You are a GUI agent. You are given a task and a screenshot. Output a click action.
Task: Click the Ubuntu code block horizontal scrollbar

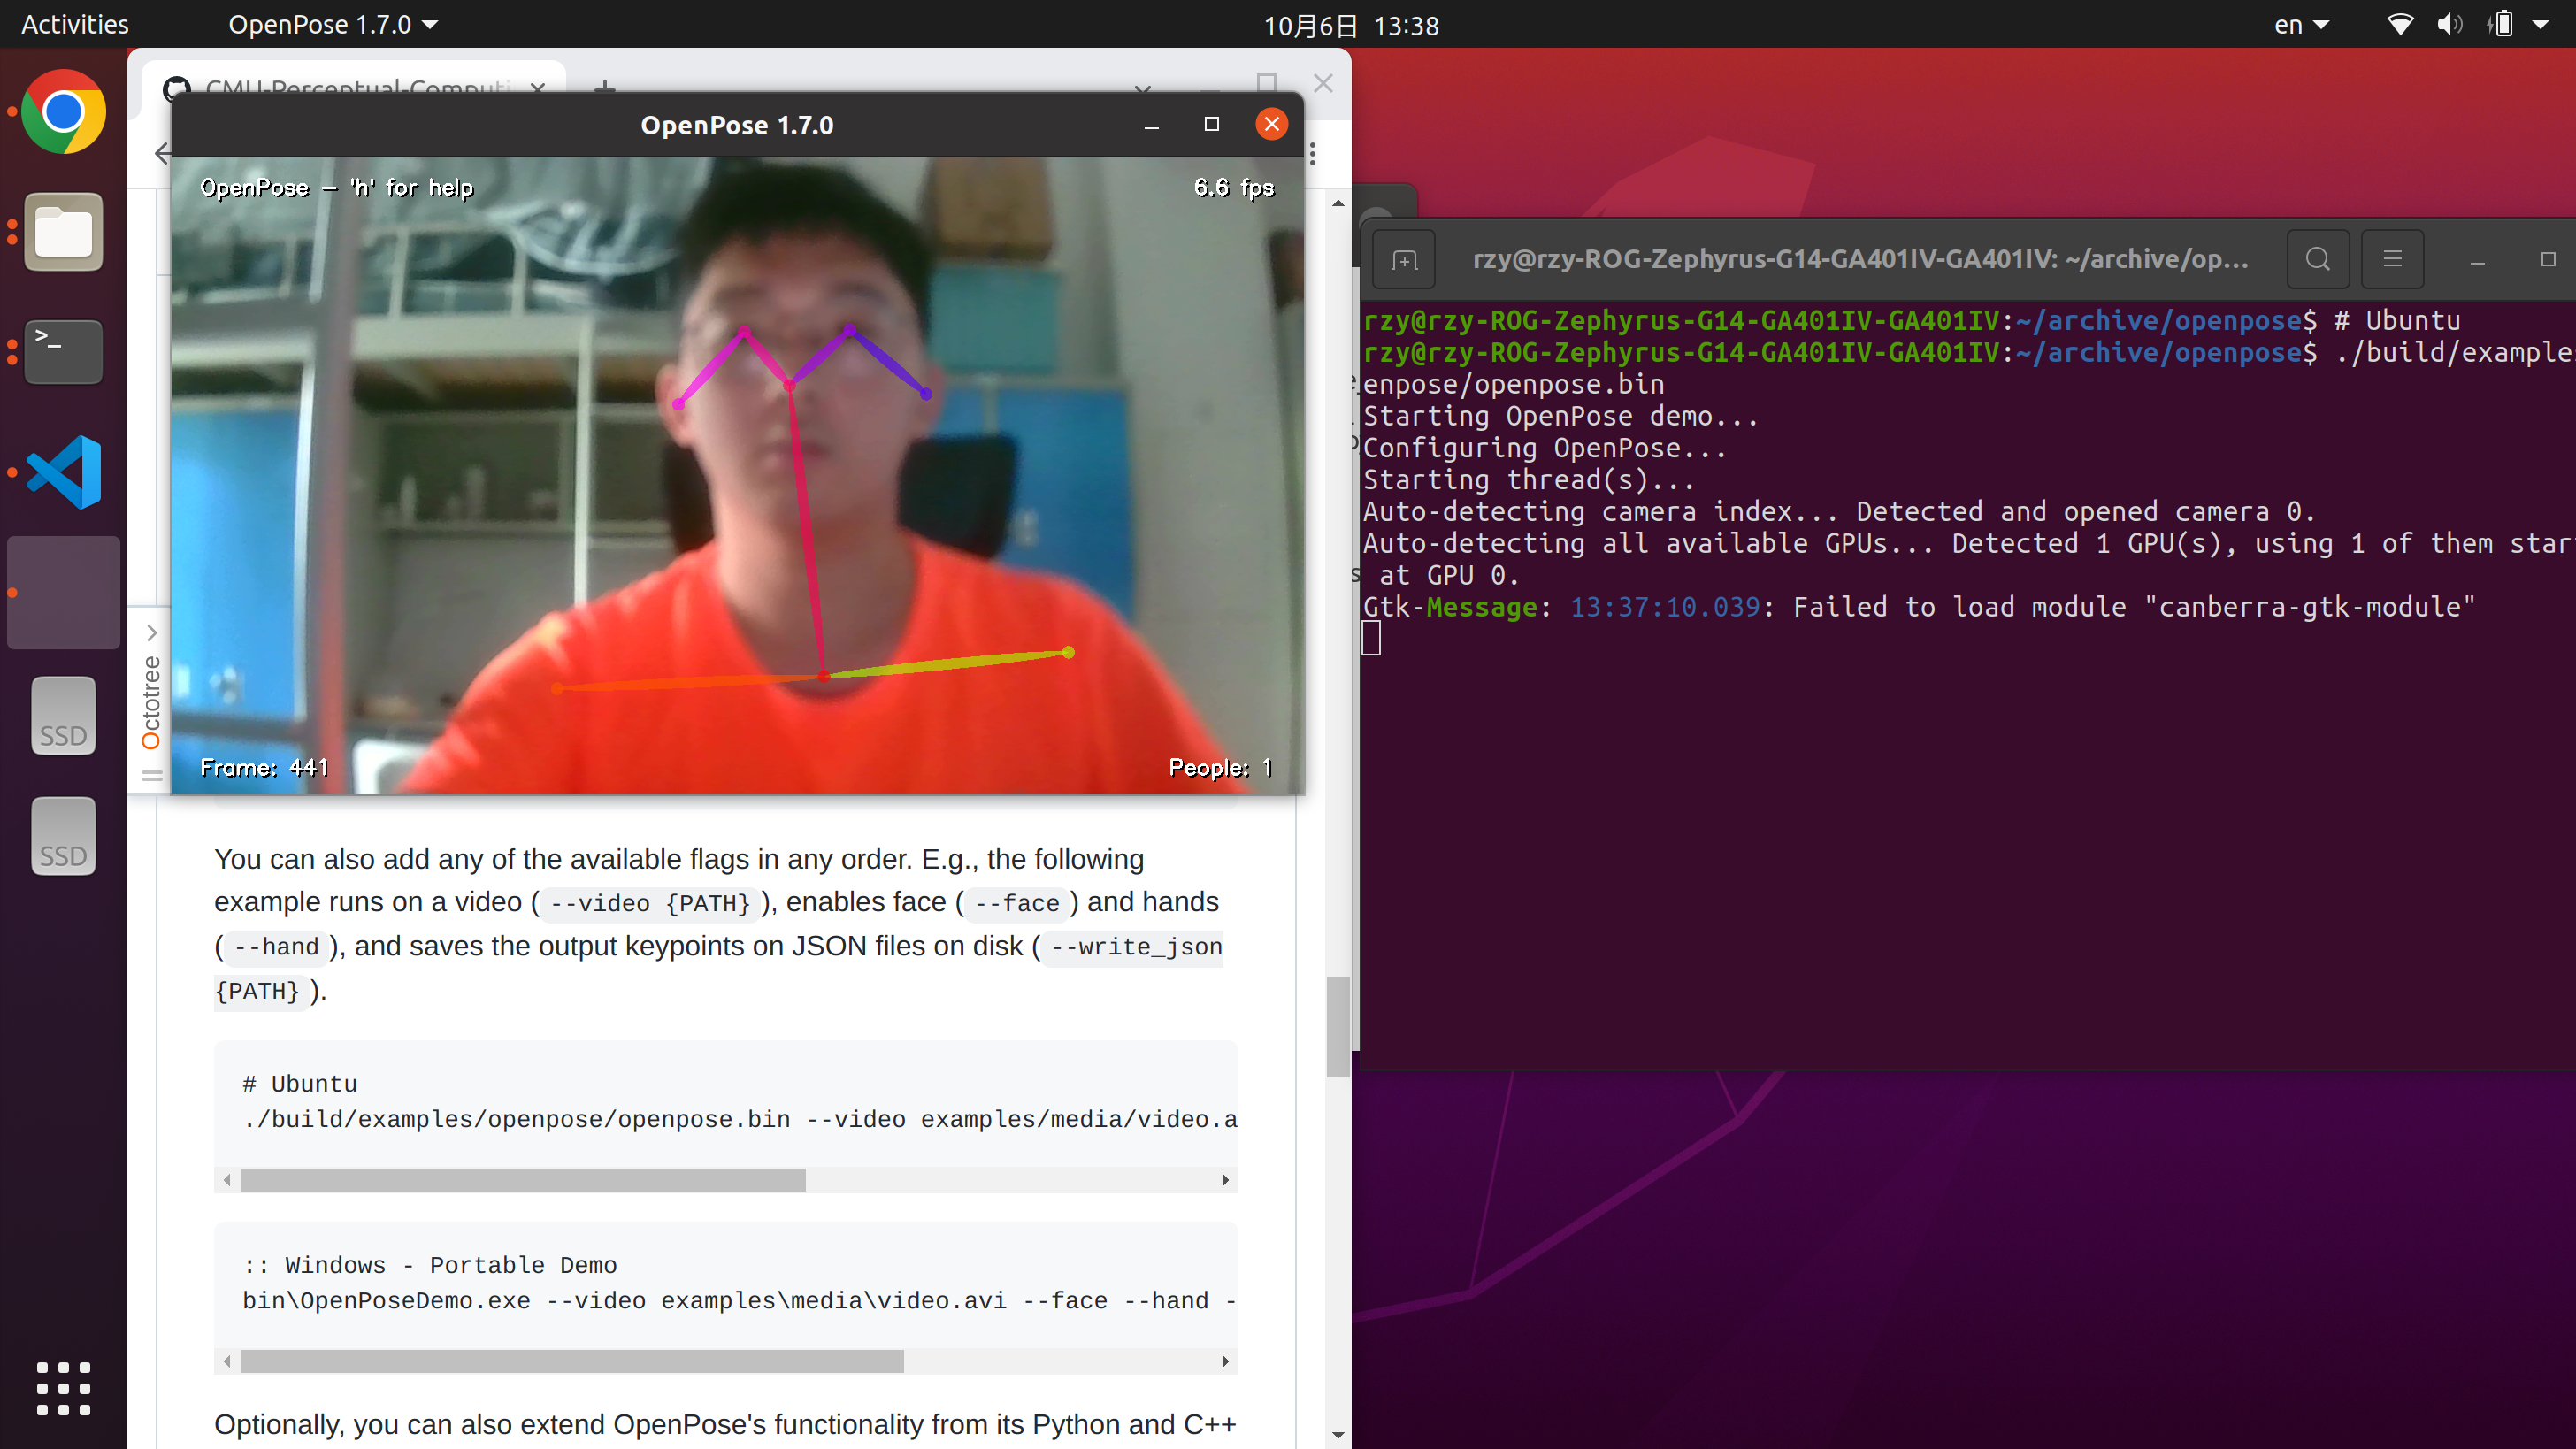pyautogui.click(x=523, y=1180)
